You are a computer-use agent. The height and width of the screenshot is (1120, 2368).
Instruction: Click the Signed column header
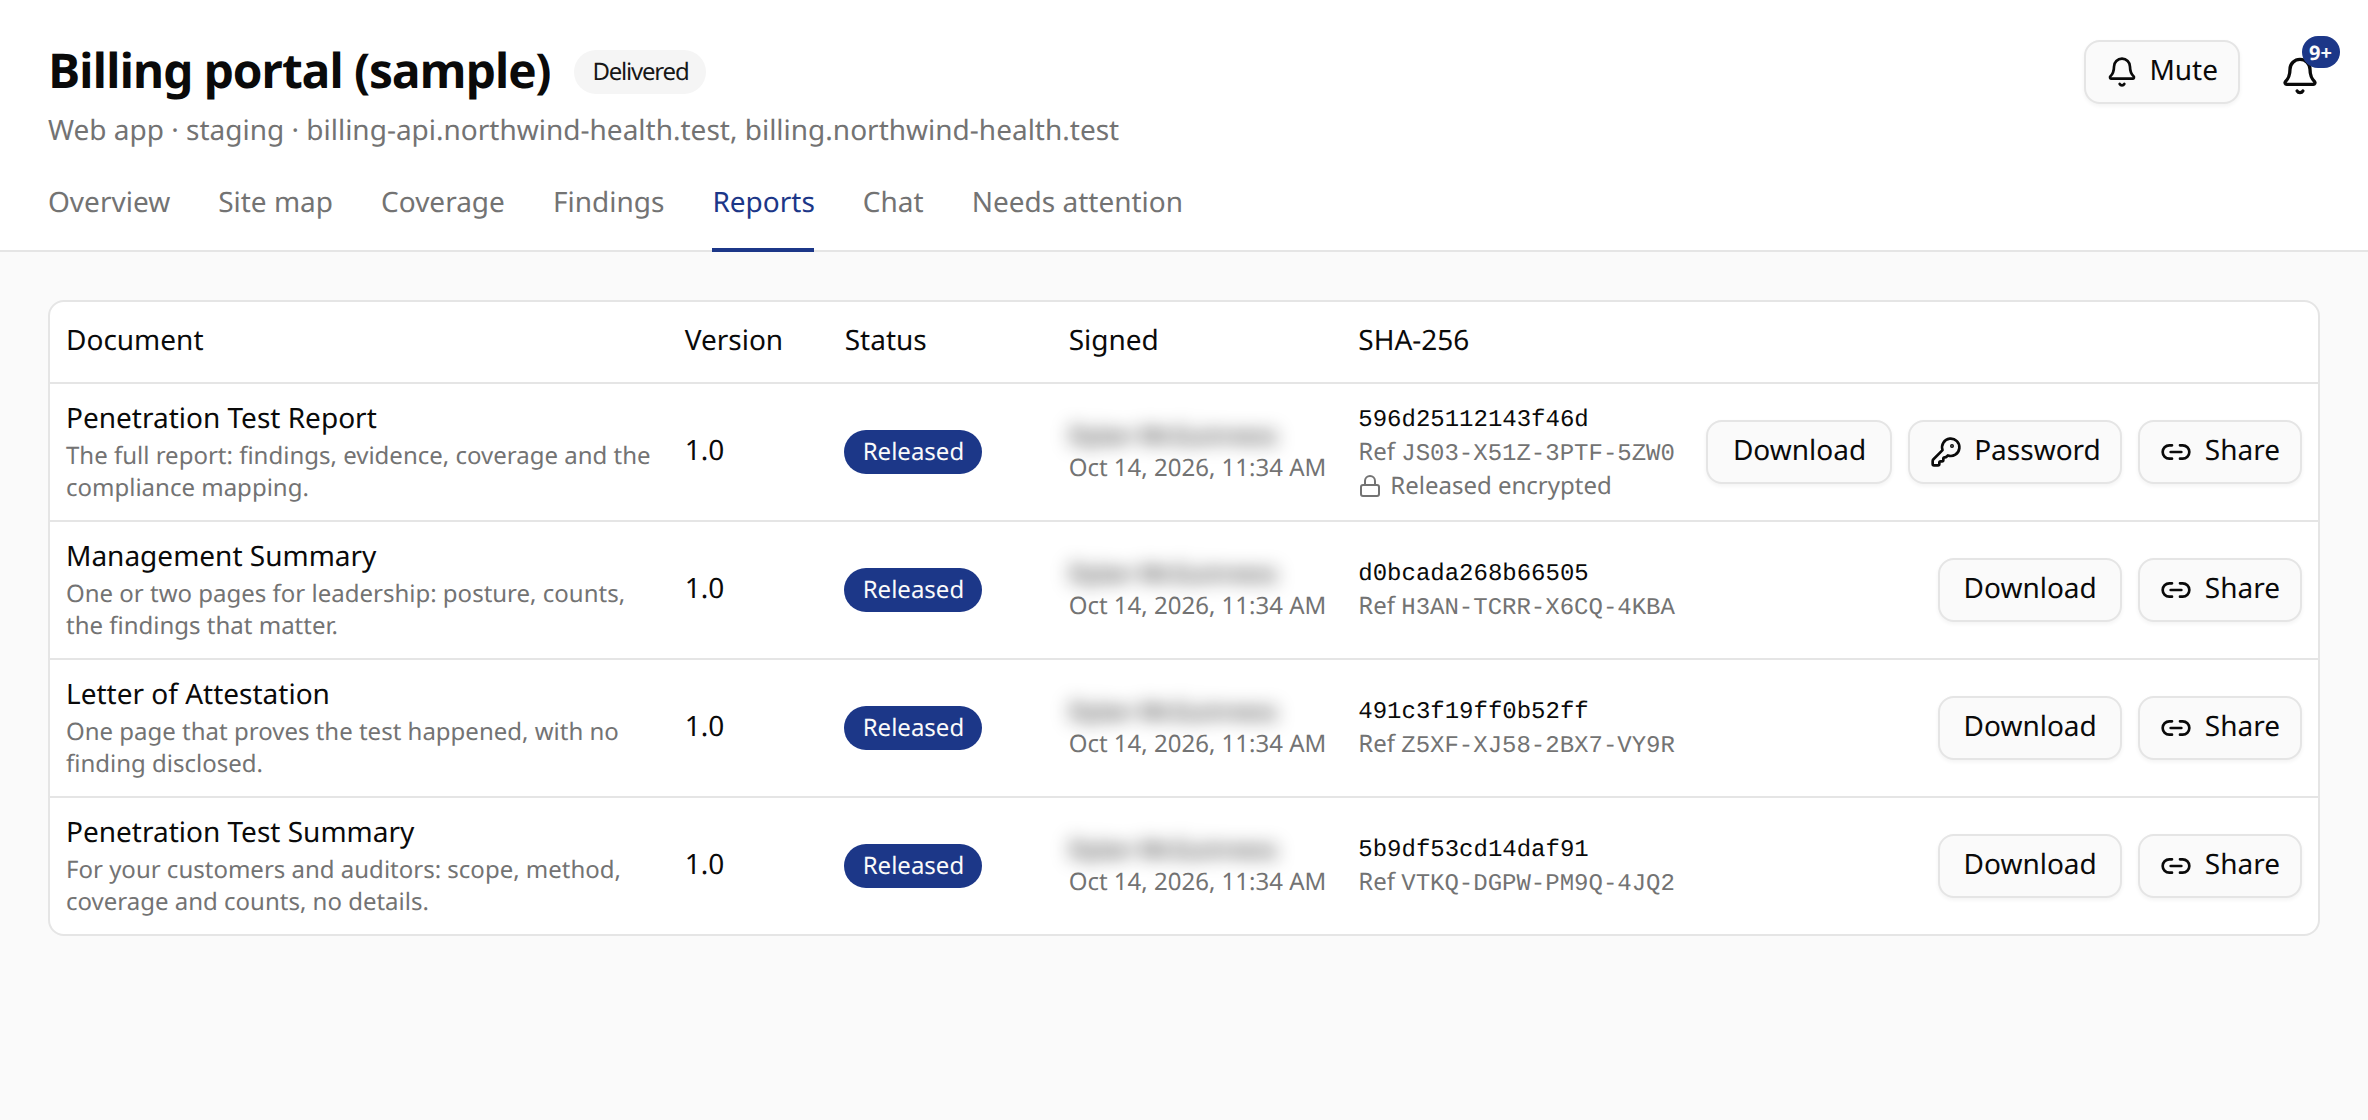coord(1113,340)
